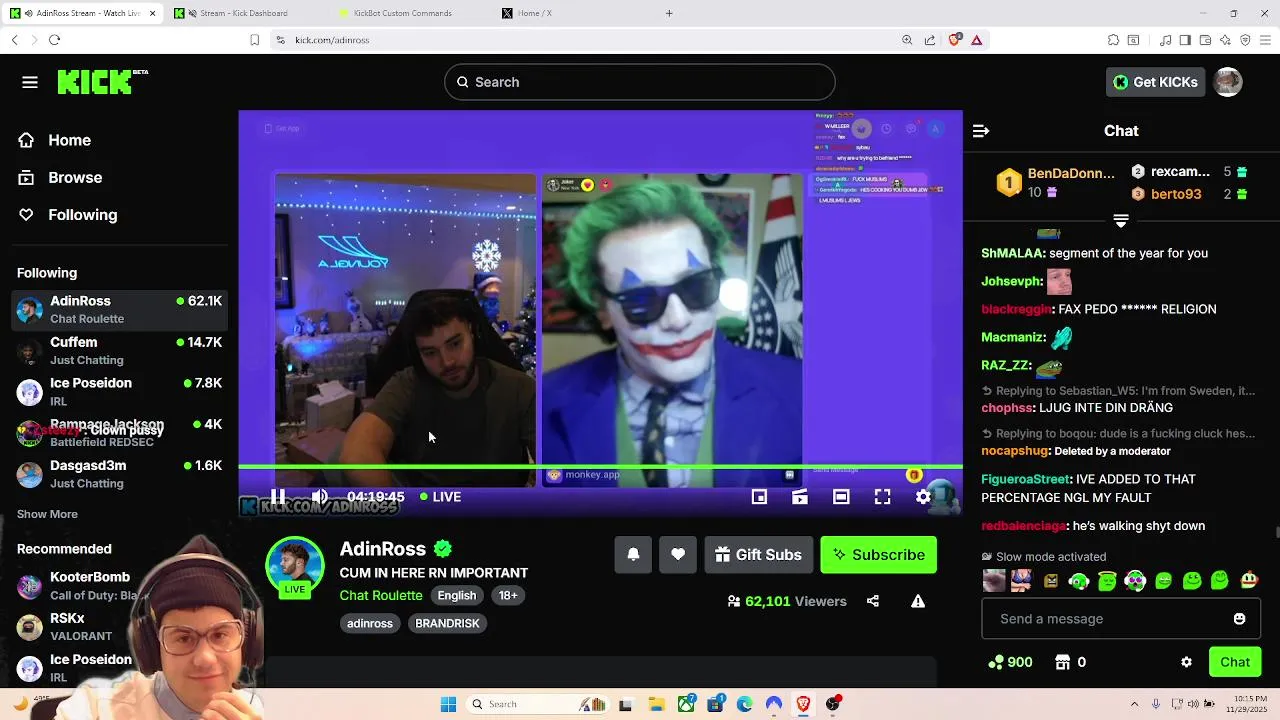The height and width of the screenshot is (720, 1280).
Task: Click the Kick logo
Action: coord(102,82)
